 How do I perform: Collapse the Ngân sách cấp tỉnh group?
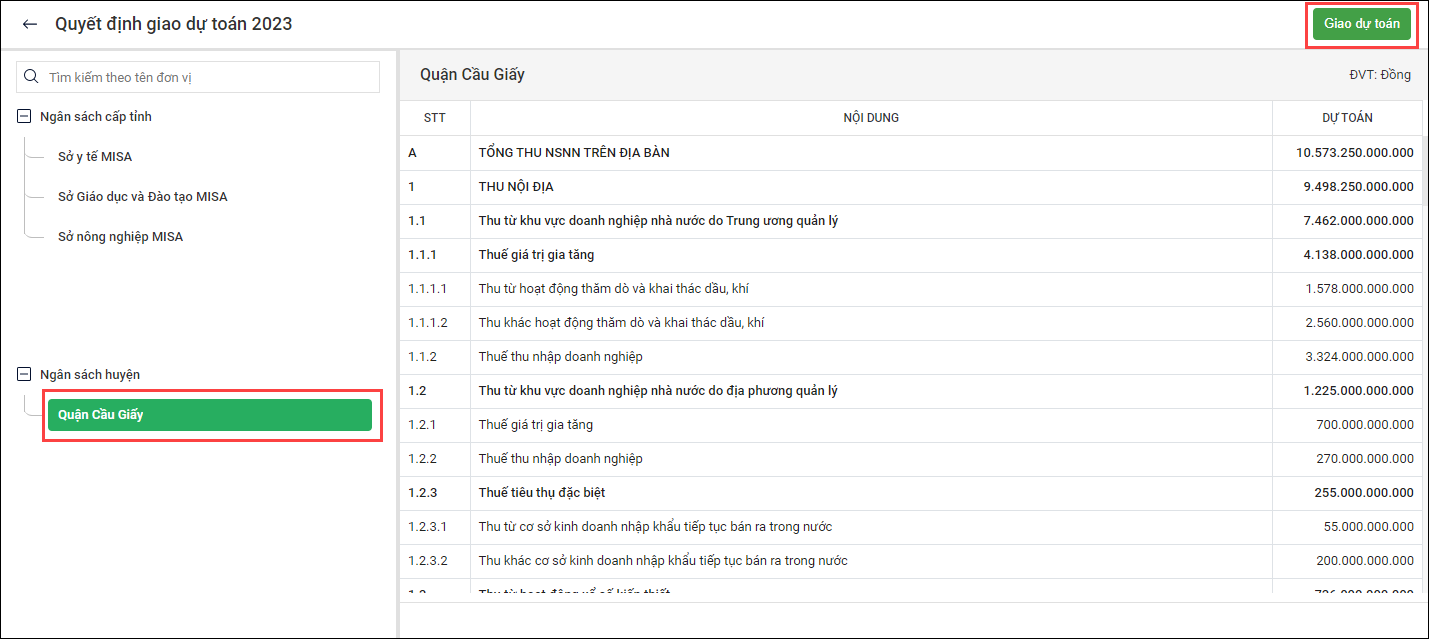[x=25, y=117]
